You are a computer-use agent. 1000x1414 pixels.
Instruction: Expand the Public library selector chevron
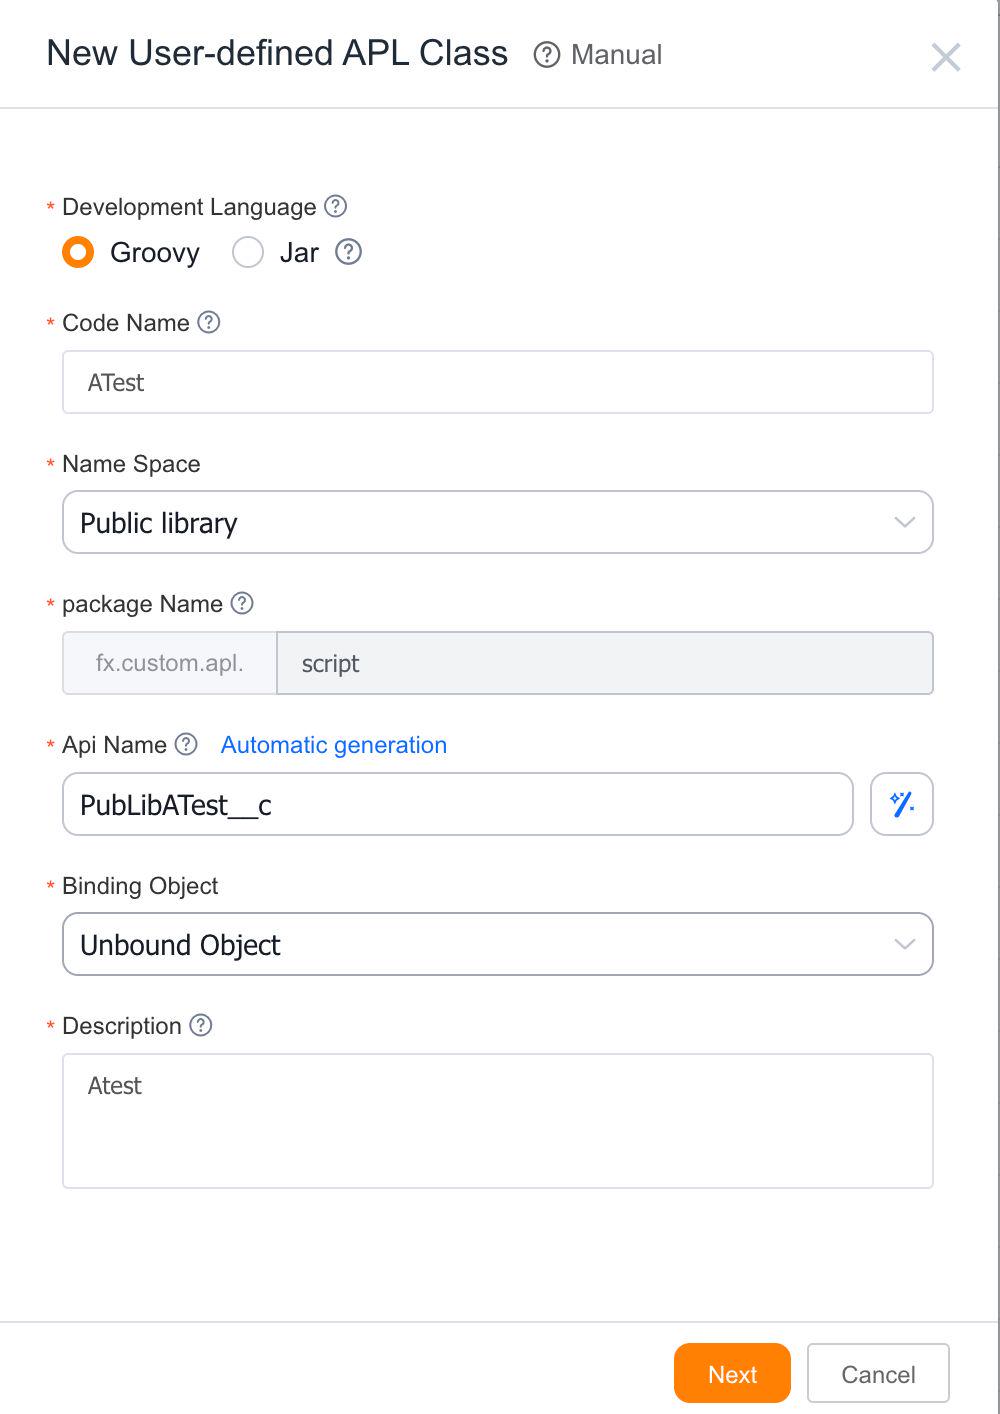[x=905, y=522]
